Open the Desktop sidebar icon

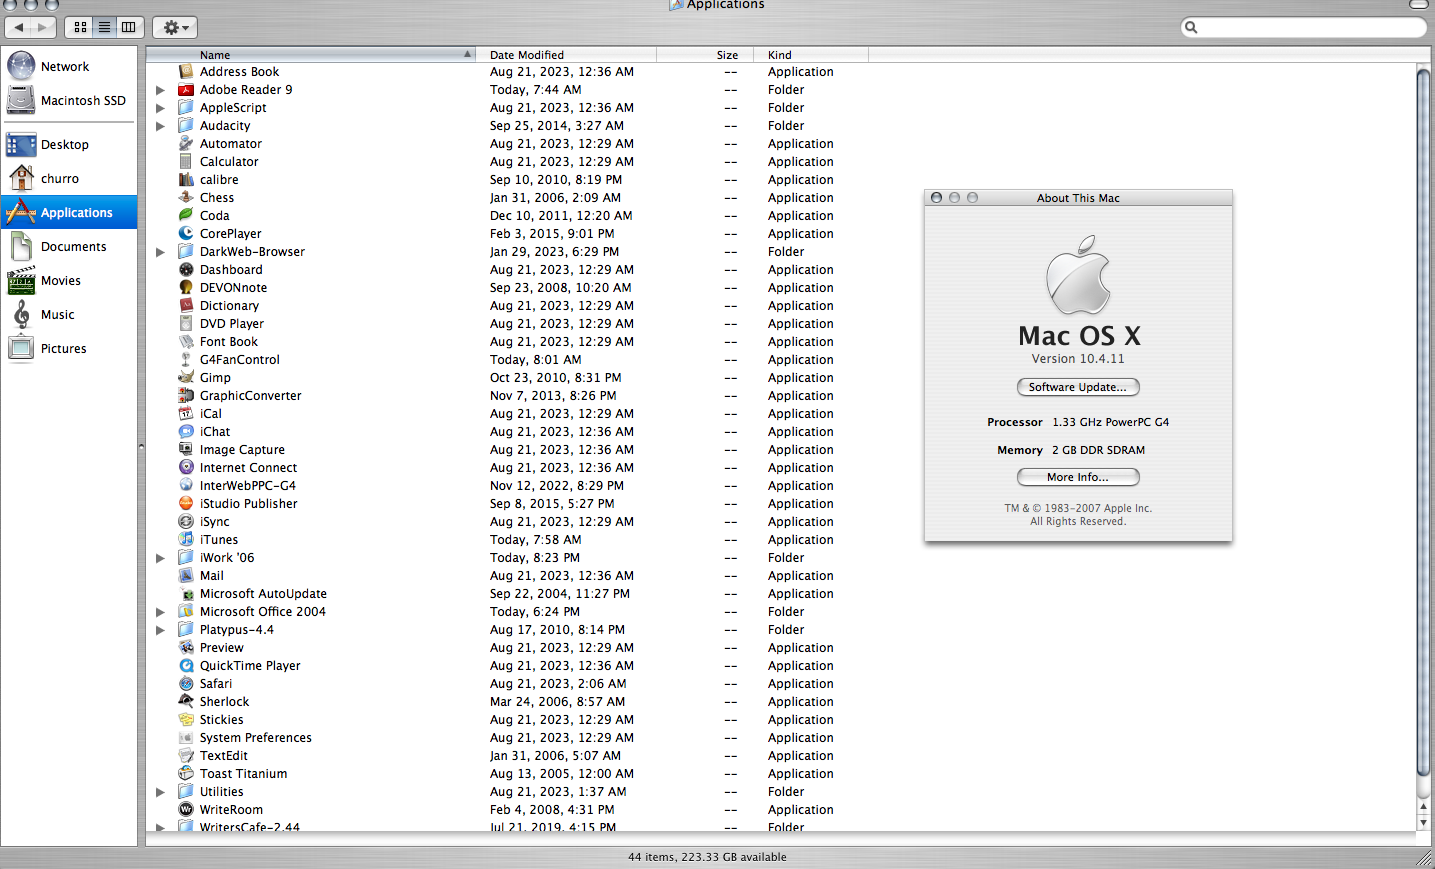pos(21,144)
